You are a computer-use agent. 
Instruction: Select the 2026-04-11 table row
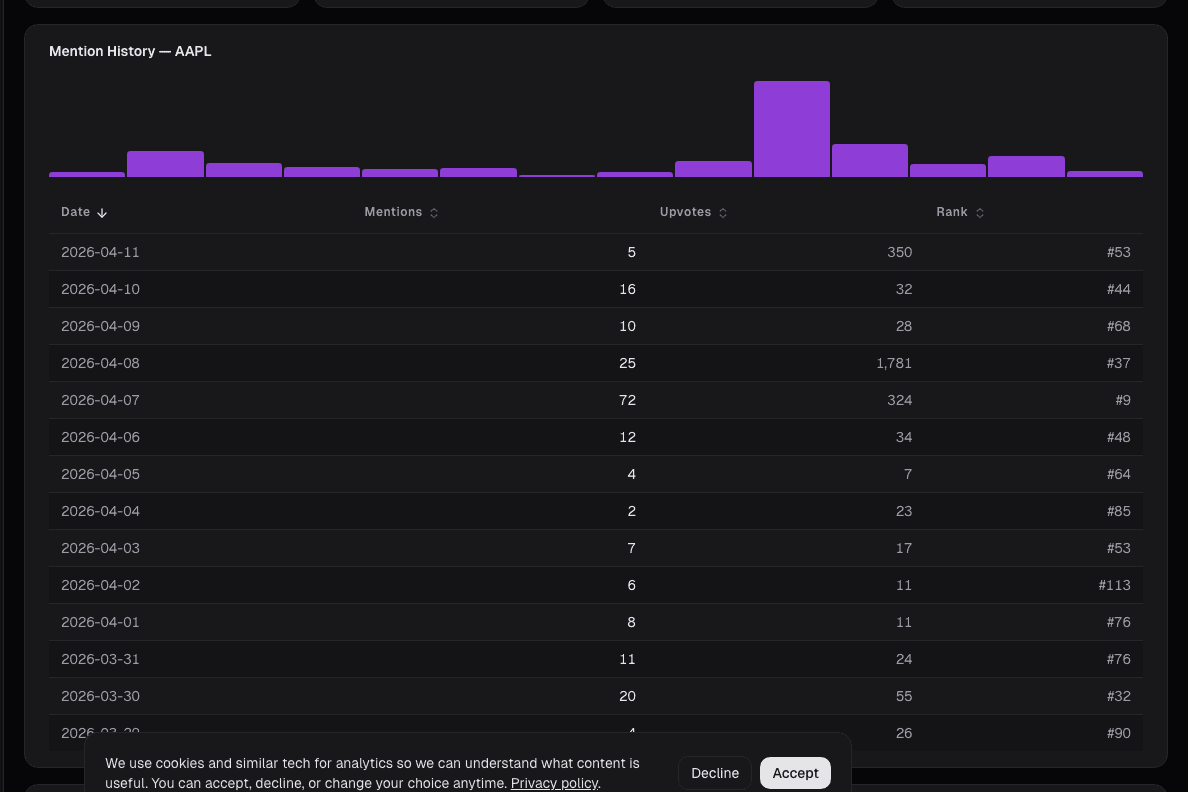pos(595,252)
